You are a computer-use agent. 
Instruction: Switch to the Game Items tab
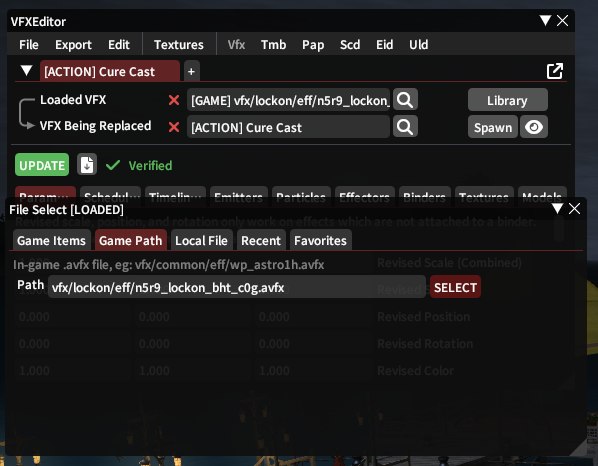pos(51,240)
